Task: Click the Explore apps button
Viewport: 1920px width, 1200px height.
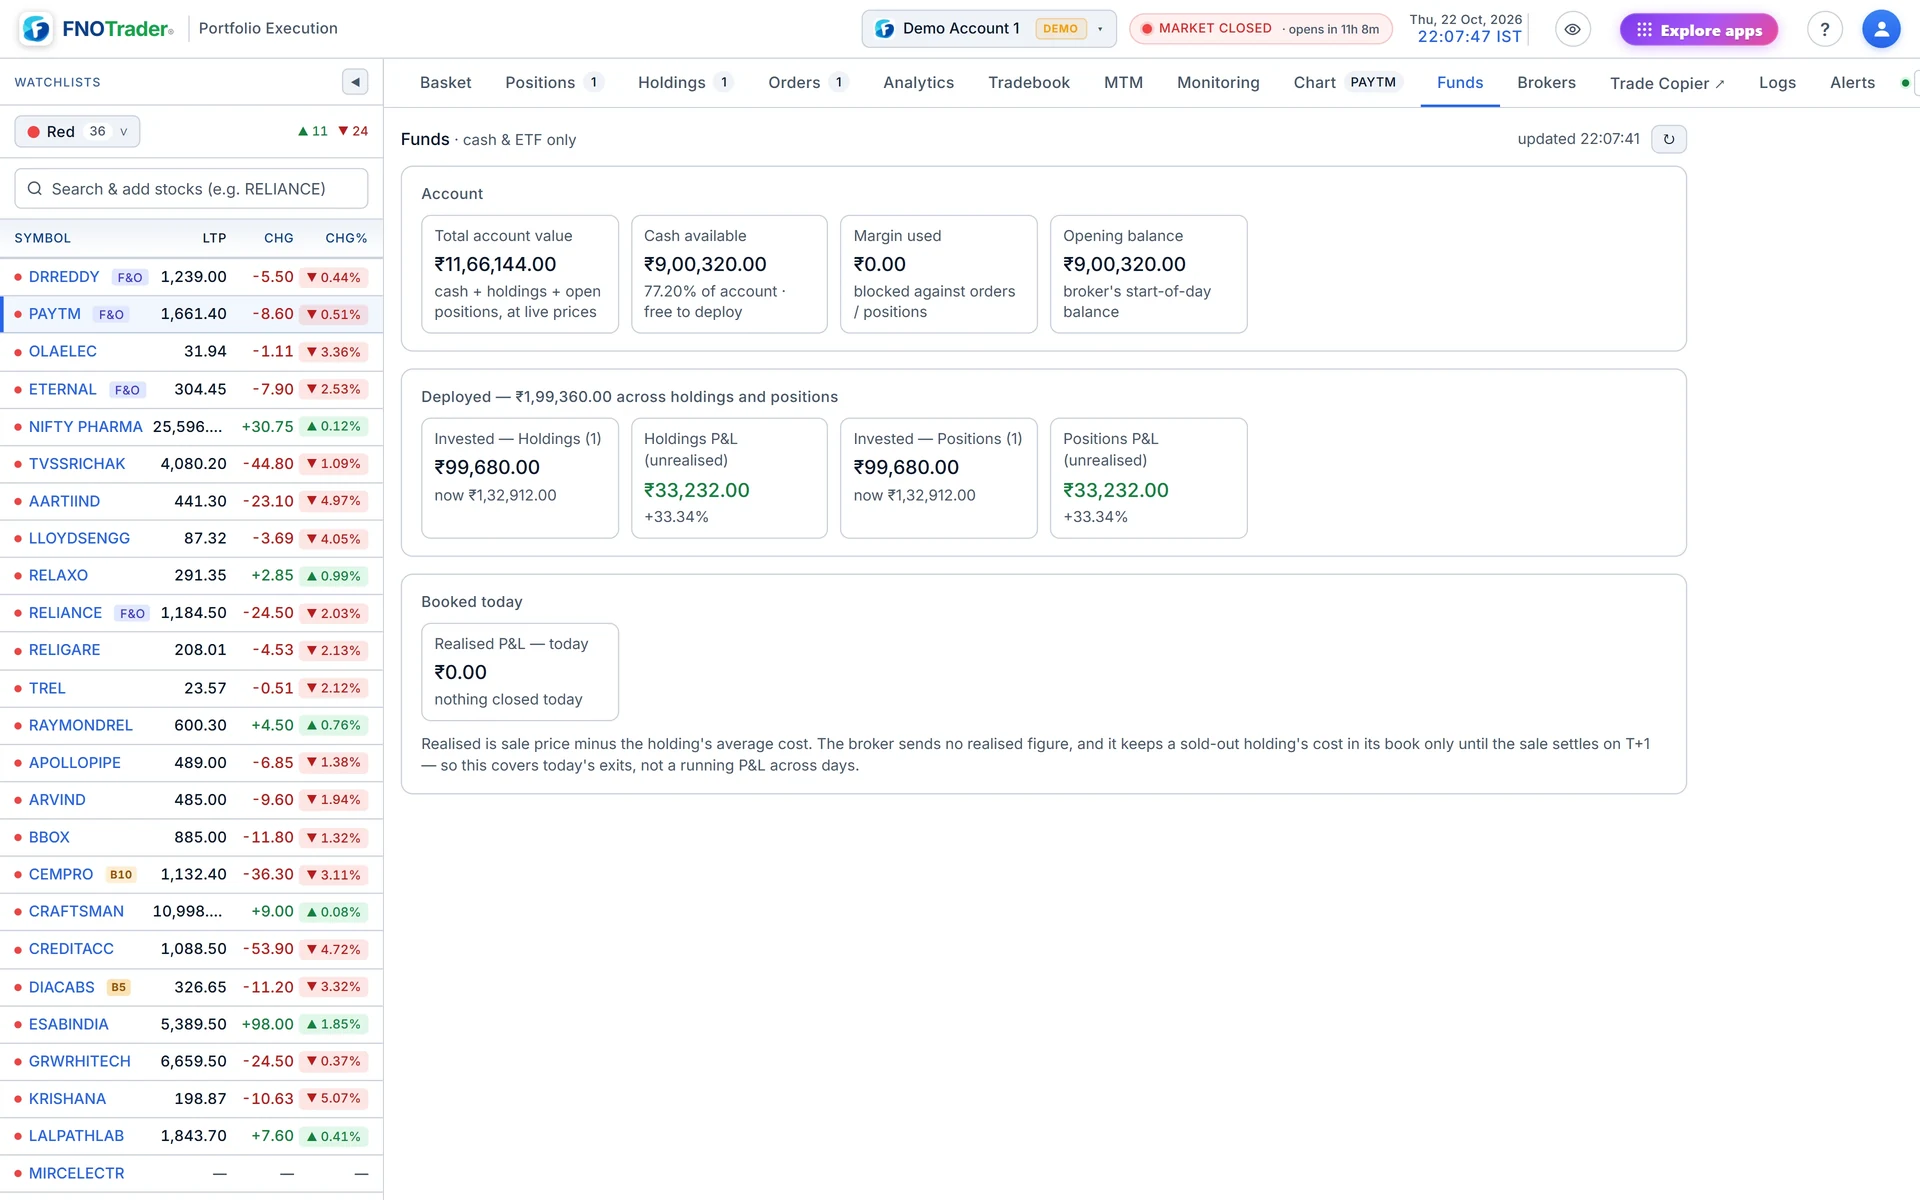Action: (1699, 30)
